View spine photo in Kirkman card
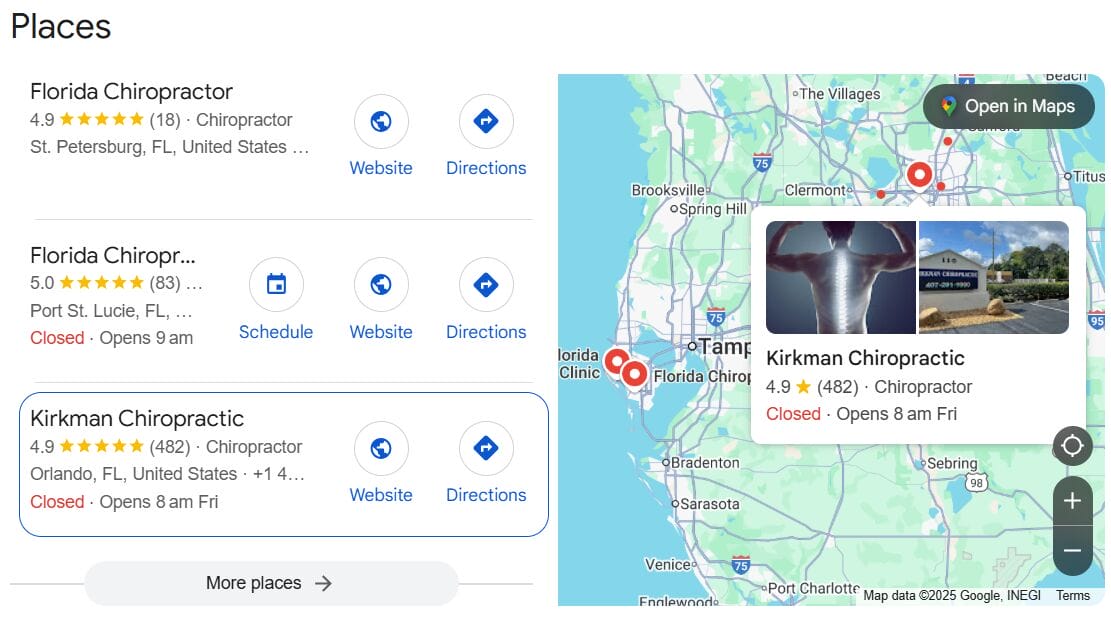 point(841,277)
